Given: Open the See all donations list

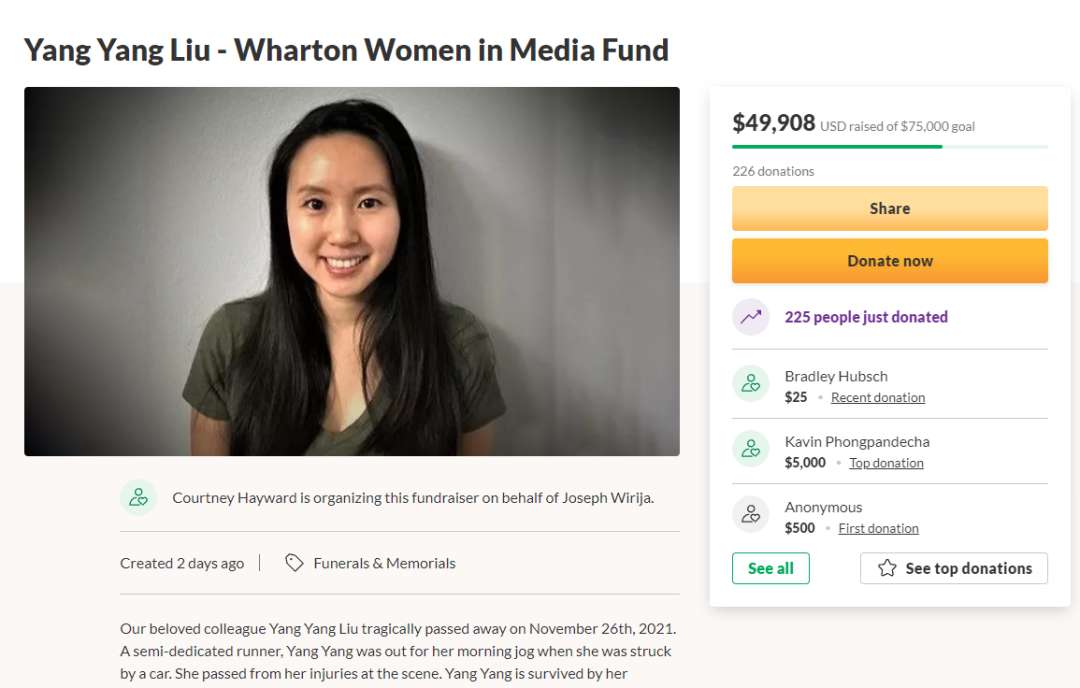Looking at the screenshot, I should [770, 568].
